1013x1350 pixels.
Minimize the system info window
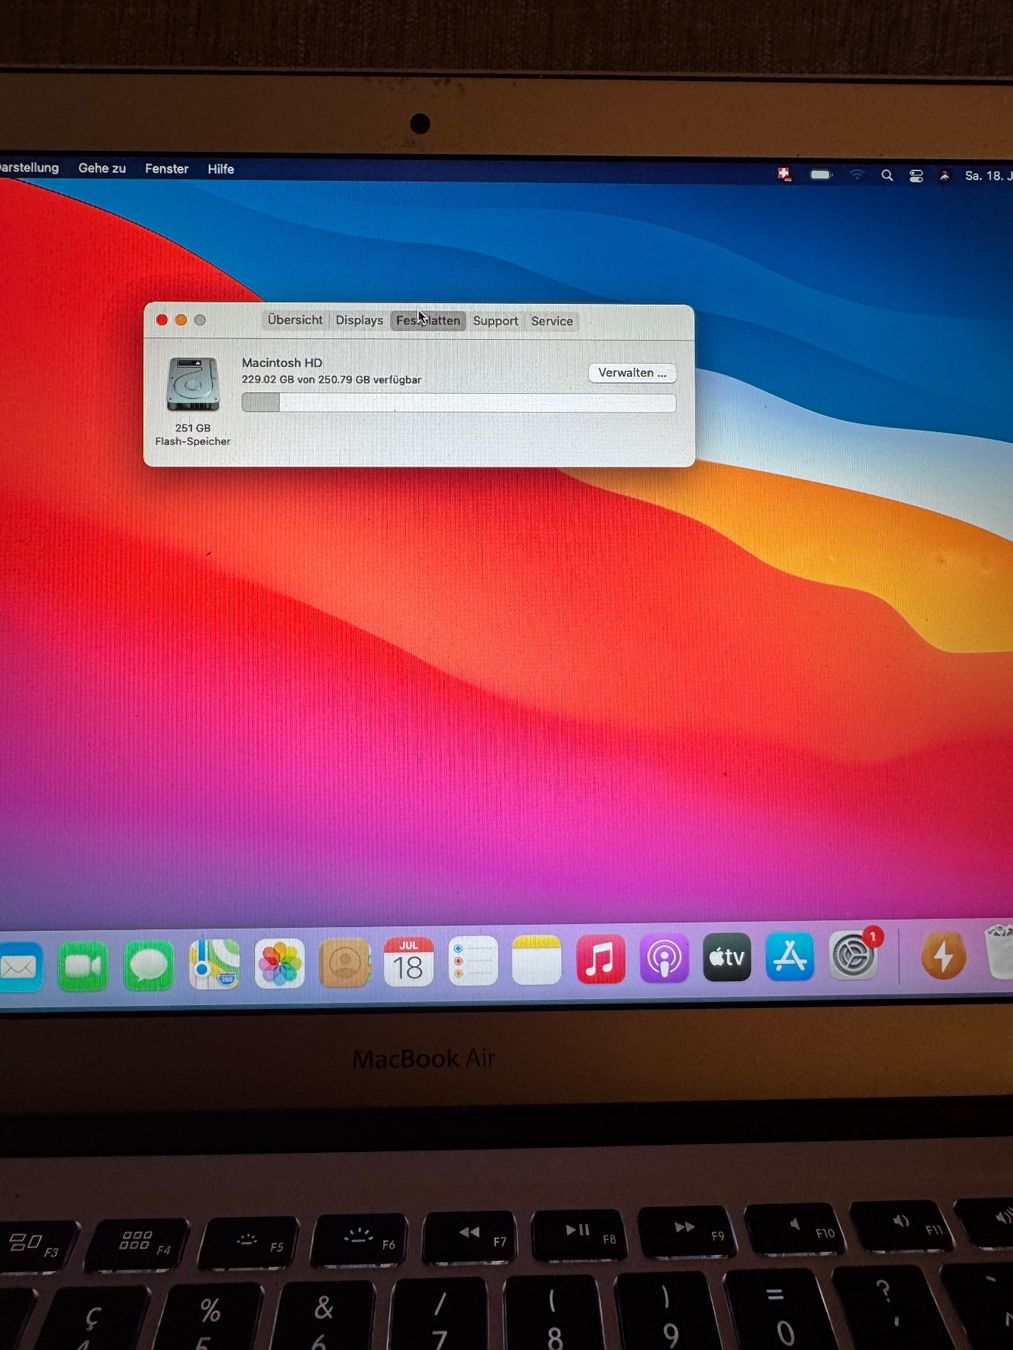pos(181,320)
